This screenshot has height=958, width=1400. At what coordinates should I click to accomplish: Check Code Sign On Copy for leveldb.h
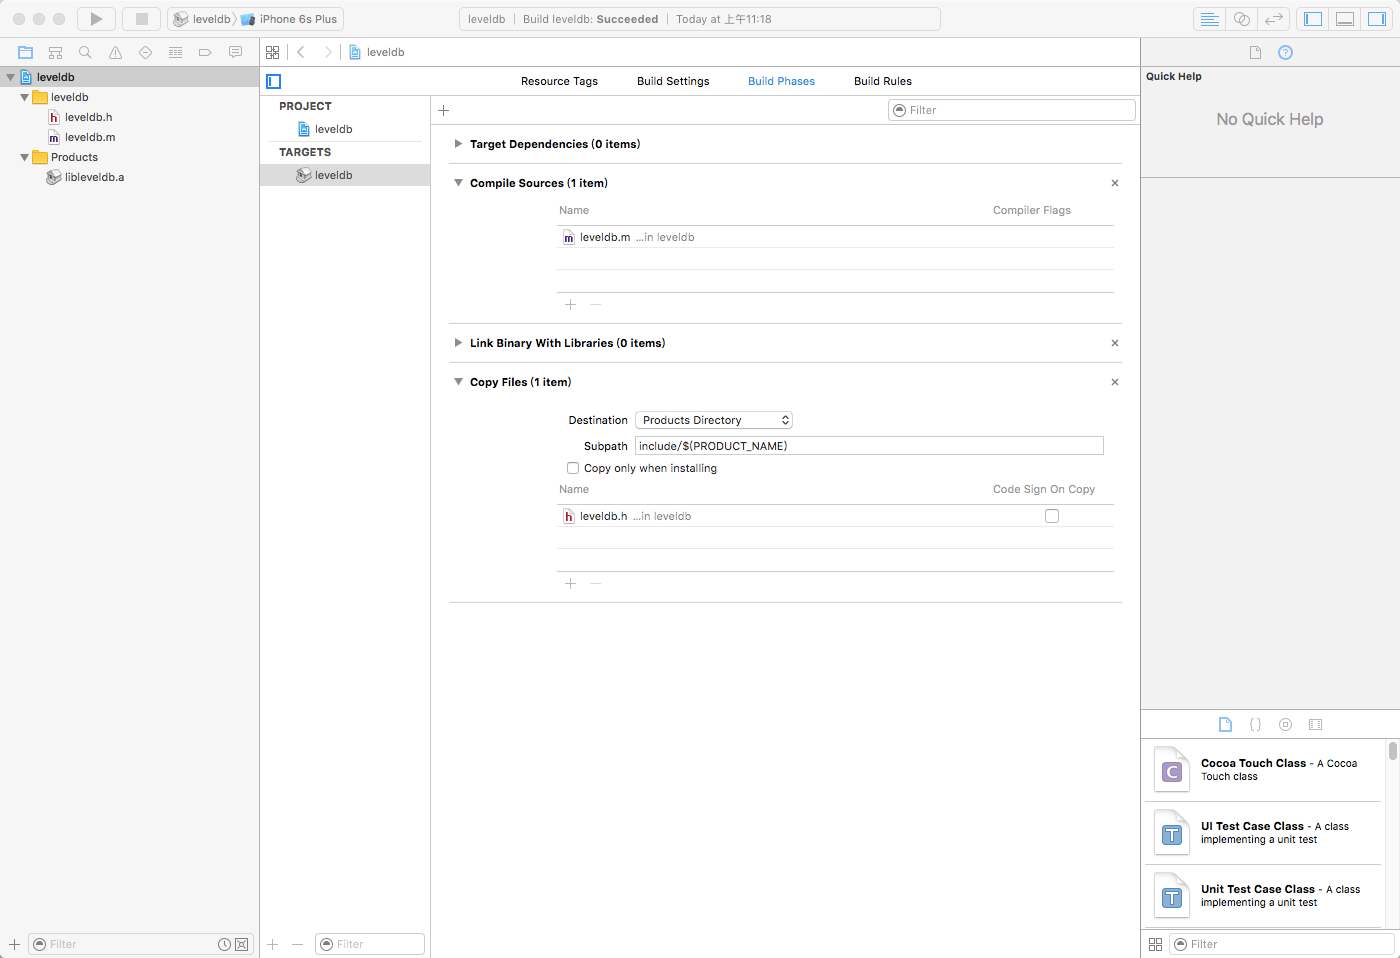1052,516
